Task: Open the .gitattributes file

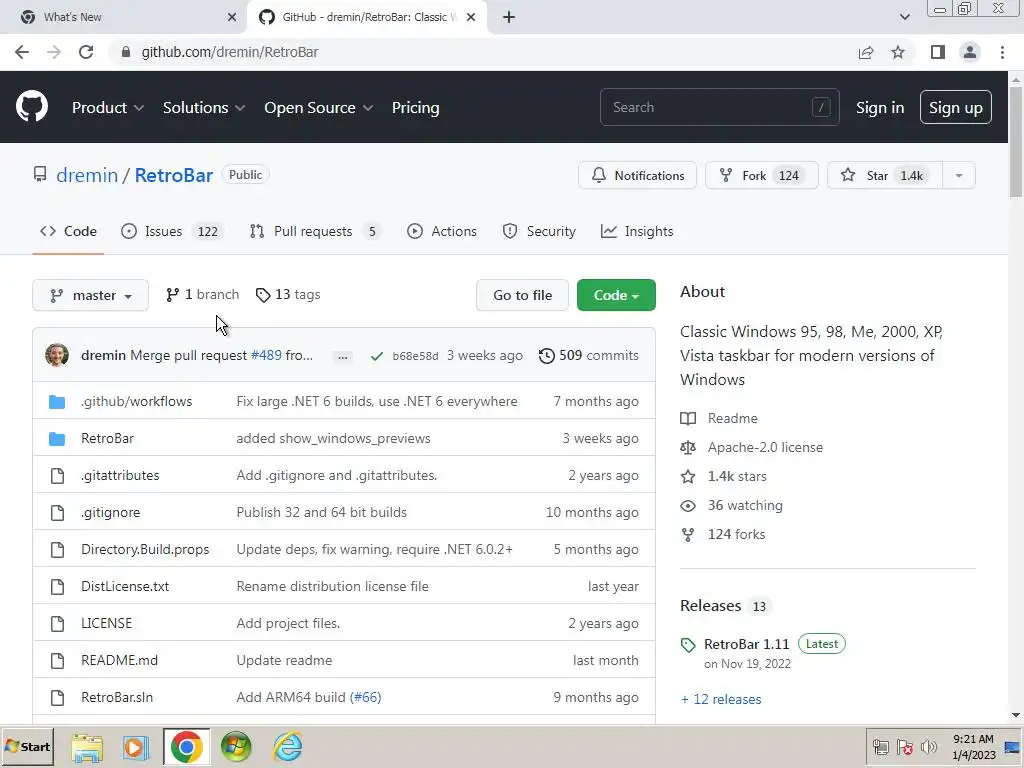Action: [120, 475]
